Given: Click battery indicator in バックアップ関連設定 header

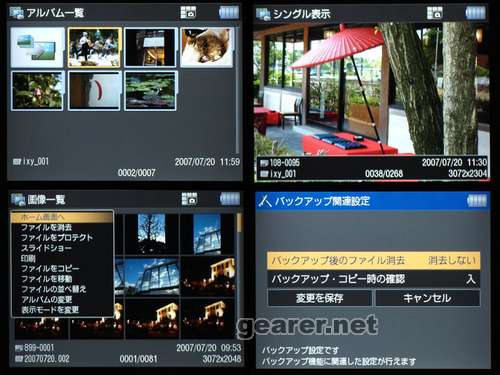Looking at the screenshot, I should click(x=476, y=201).
